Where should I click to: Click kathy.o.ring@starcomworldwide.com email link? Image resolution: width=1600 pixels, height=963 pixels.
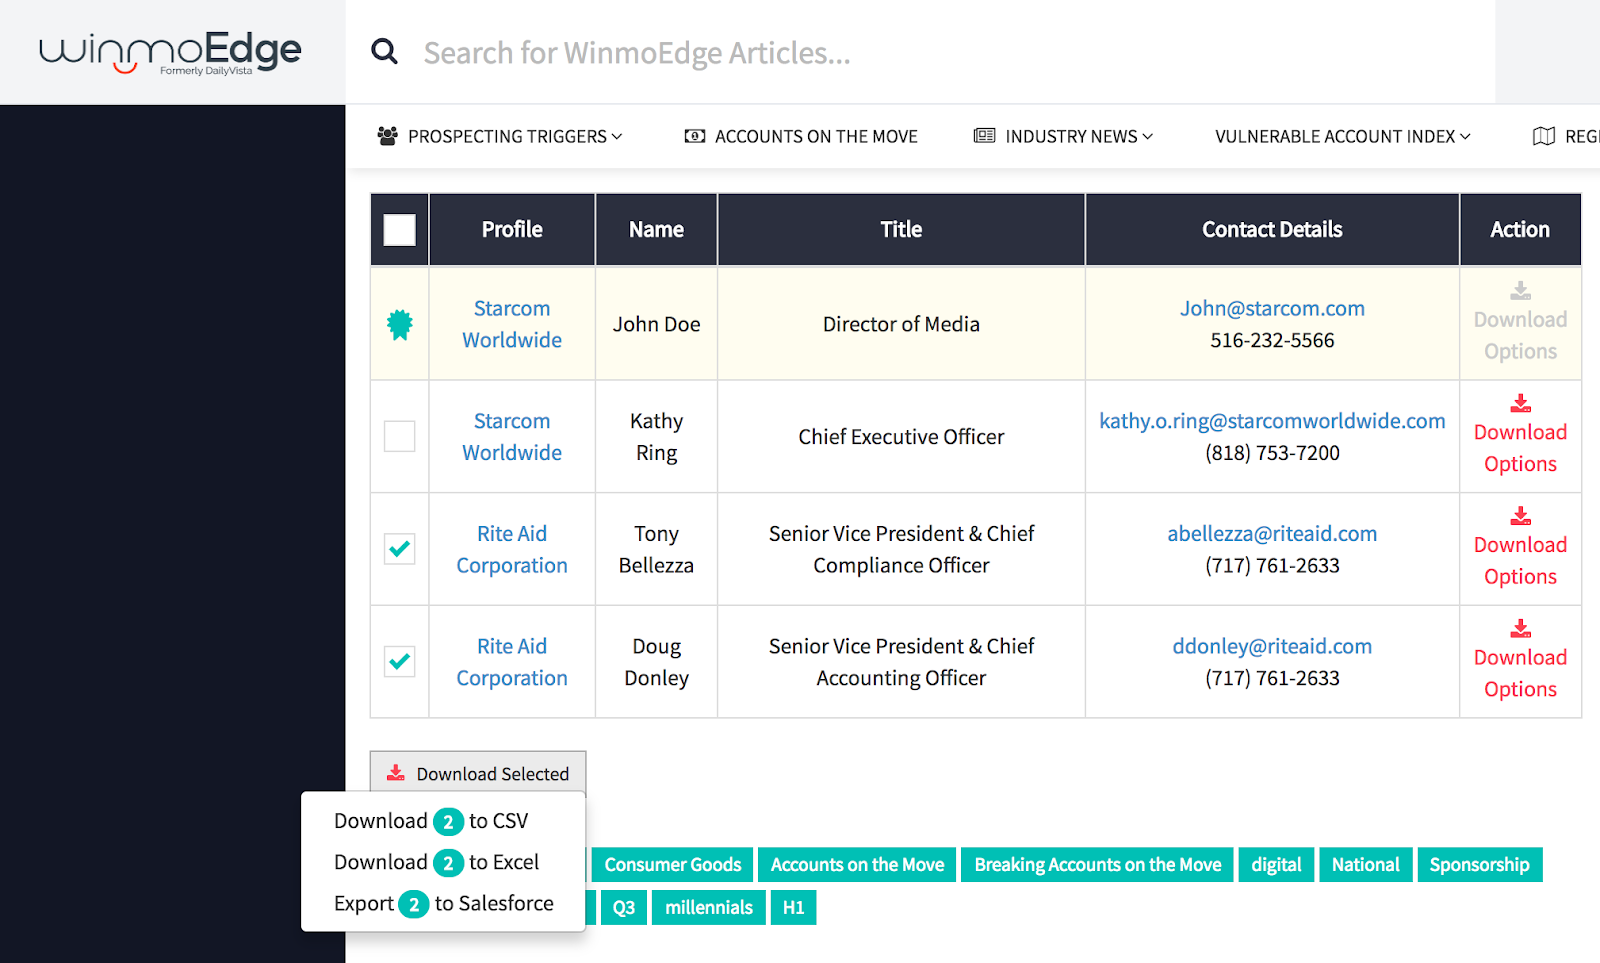point(1272,421)
